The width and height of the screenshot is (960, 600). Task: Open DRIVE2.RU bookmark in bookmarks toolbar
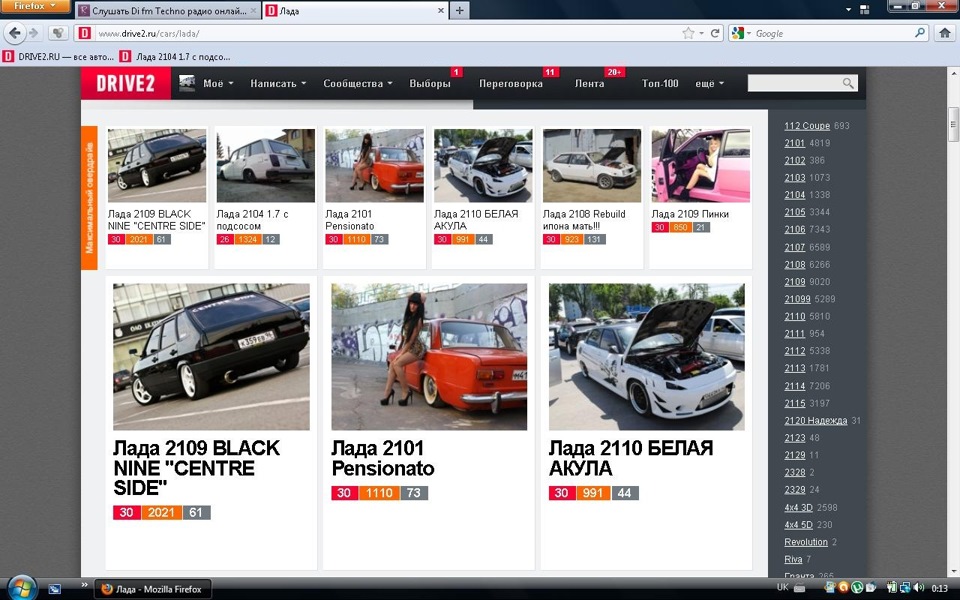(59, 56)
